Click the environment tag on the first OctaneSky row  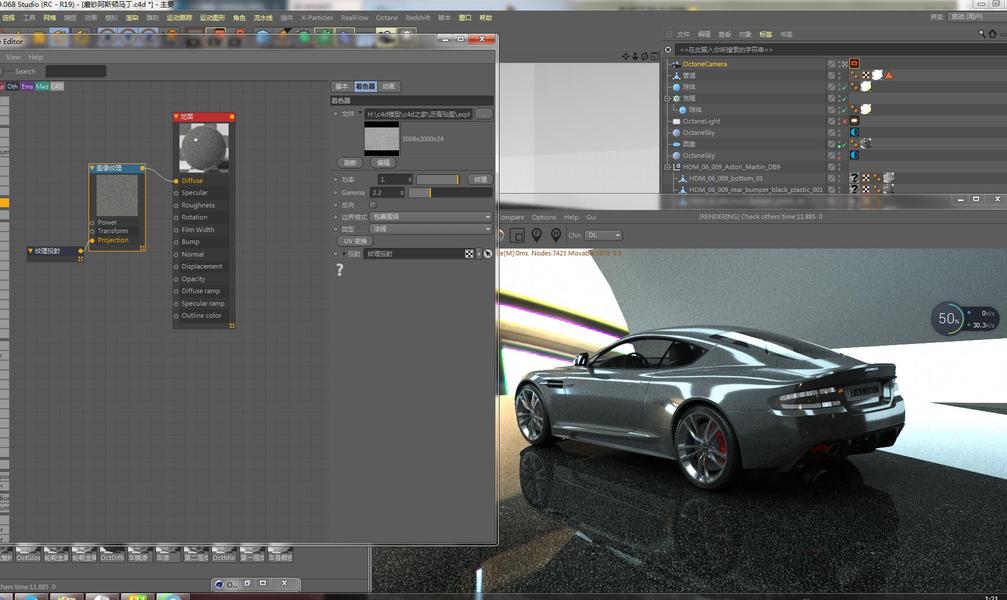[x=855, y=132]
